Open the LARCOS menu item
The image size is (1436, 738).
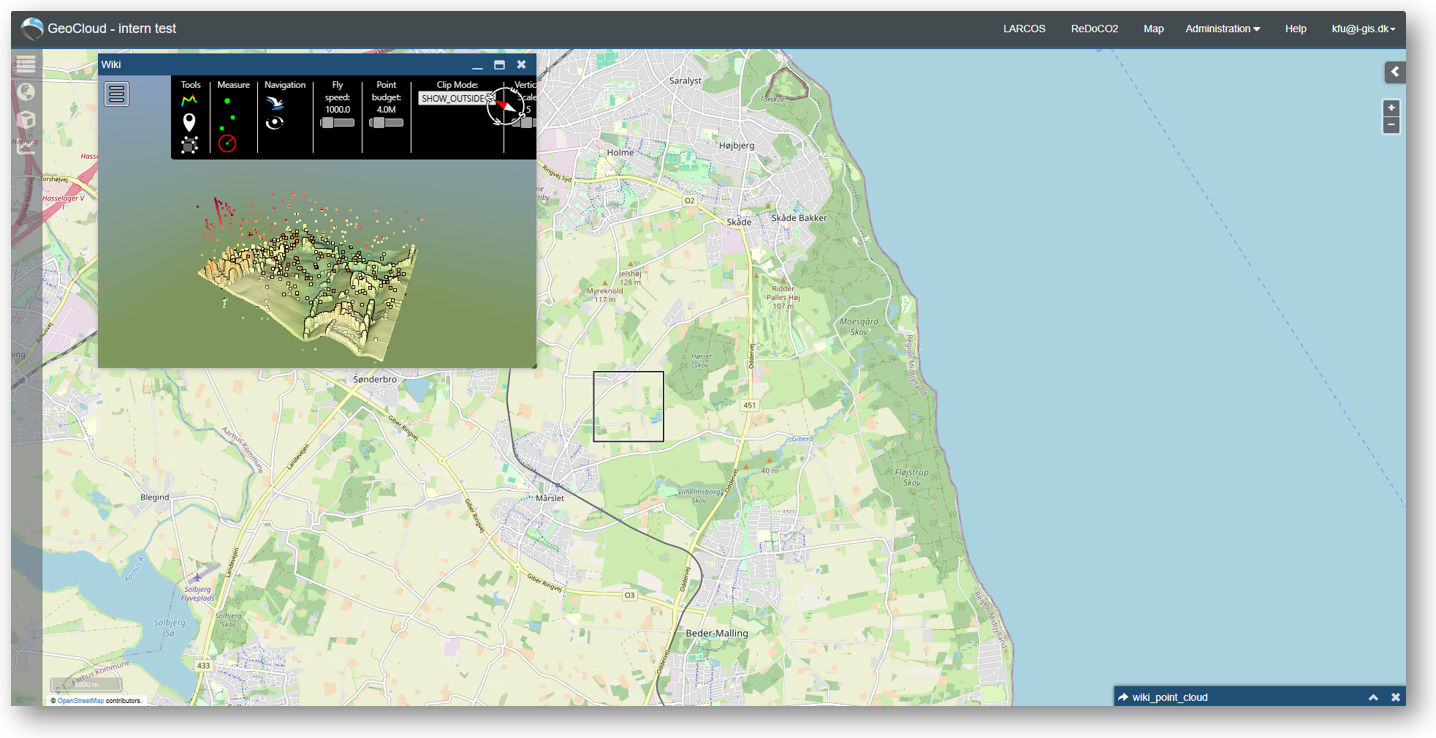tap(1024, 29)
